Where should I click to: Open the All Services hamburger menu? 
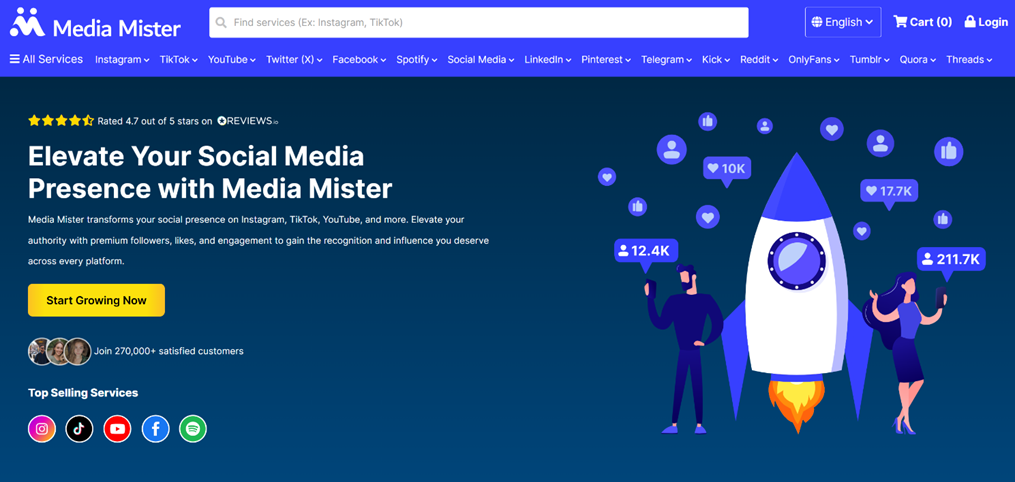point(46,59)
